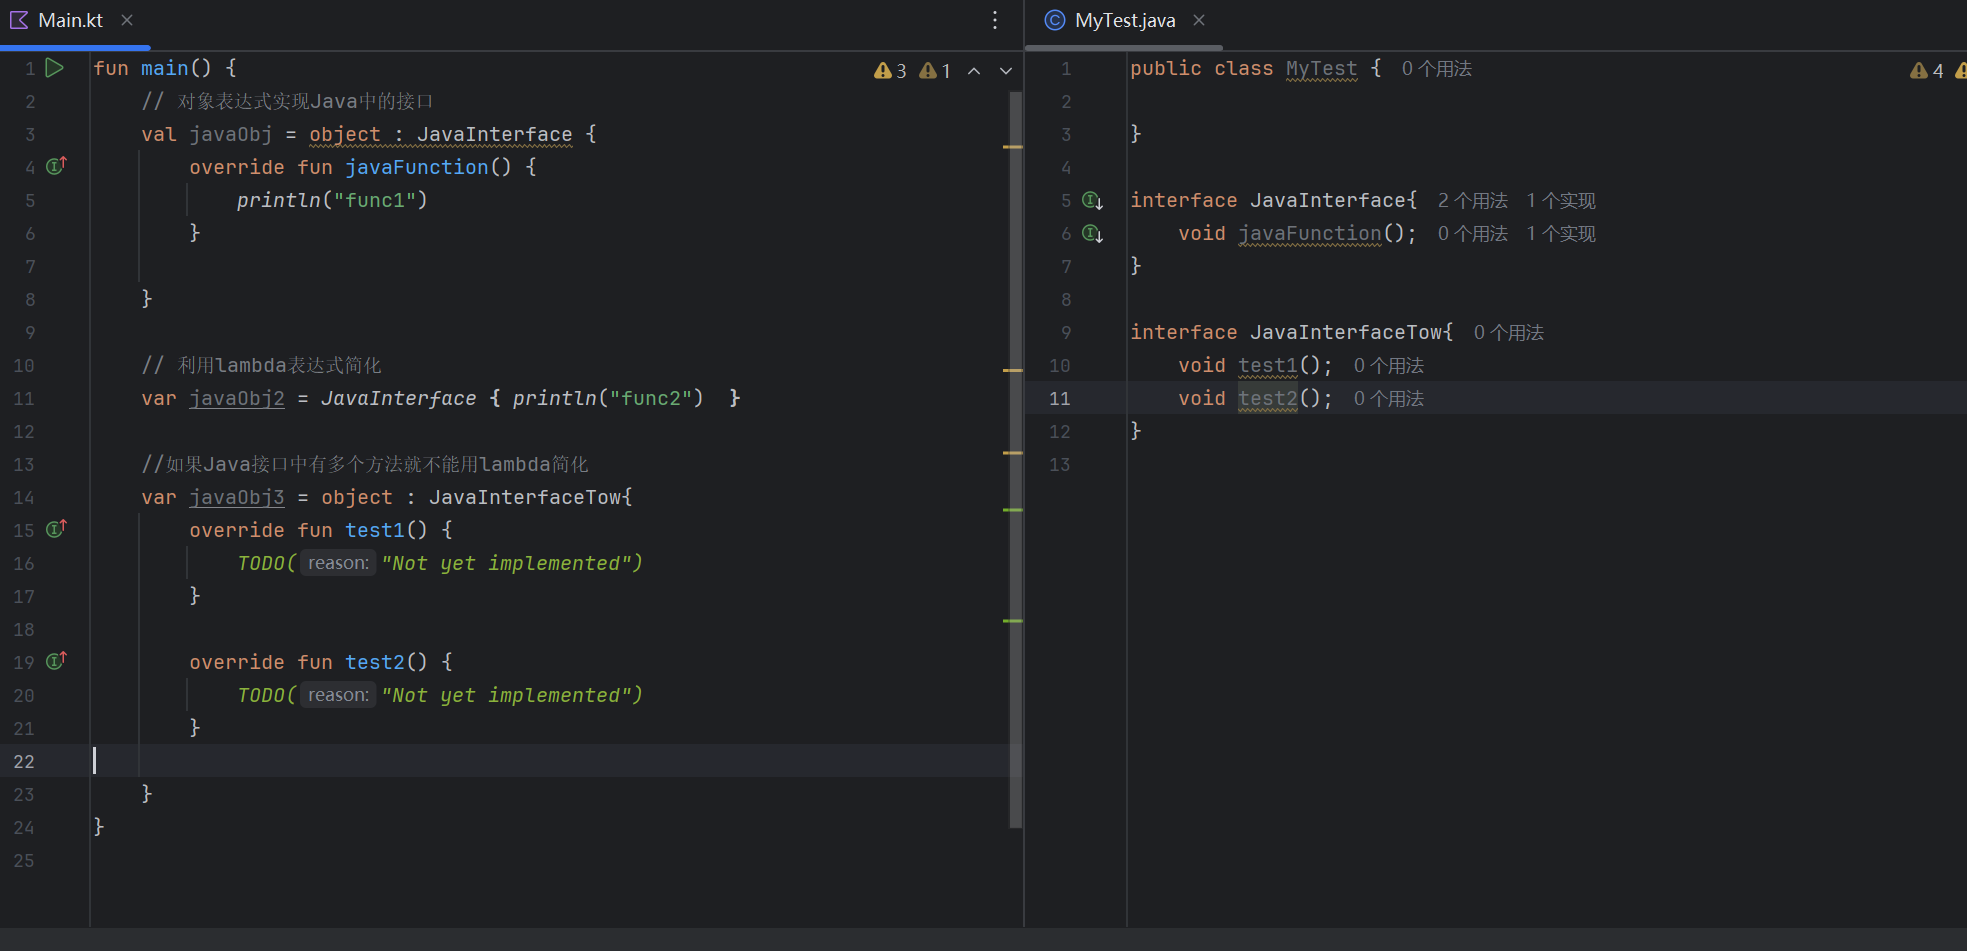This screenshot has height=951, width=1967.
Task: Click implements gutter icon on Main.kt line 4
Action: pyautogui.click(x=56, y=165)
